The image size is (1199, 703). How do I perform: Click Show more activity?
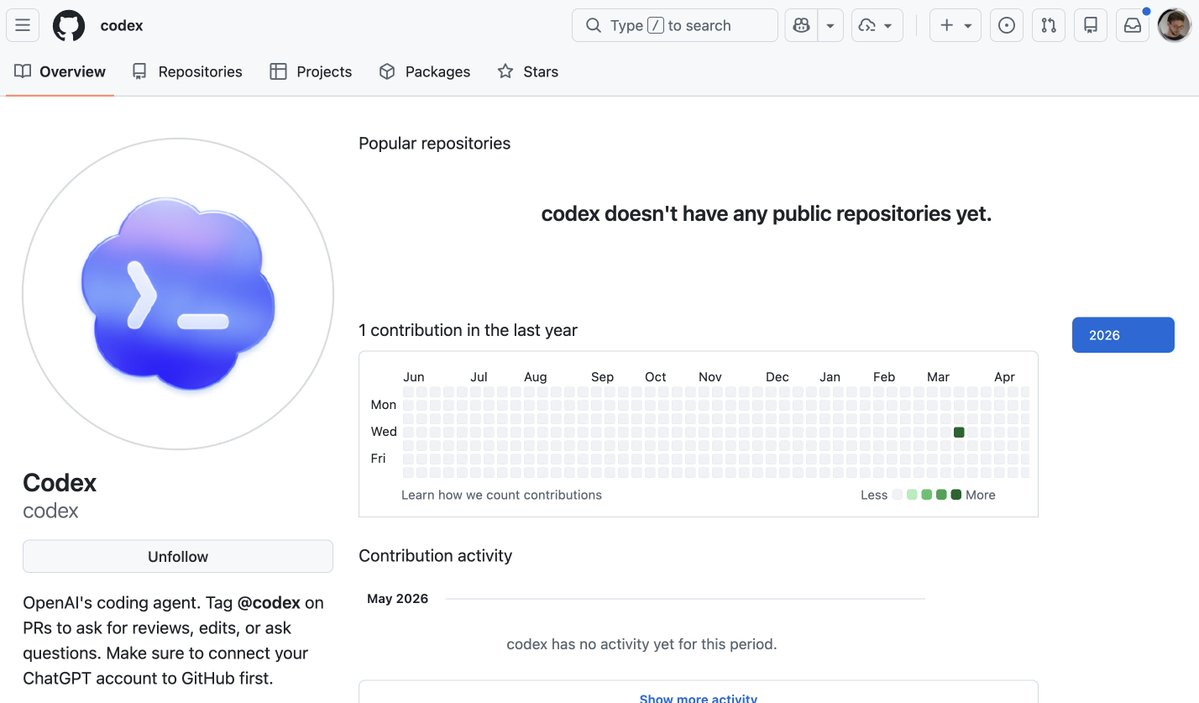tap(698, 698)
